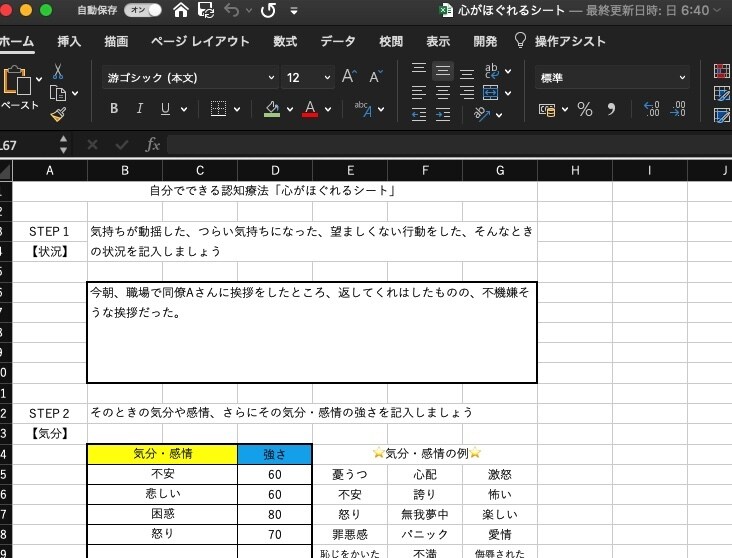Open the Underline style dropdown arrow
This screenshot has width=732, height=558.
[184, 109]
